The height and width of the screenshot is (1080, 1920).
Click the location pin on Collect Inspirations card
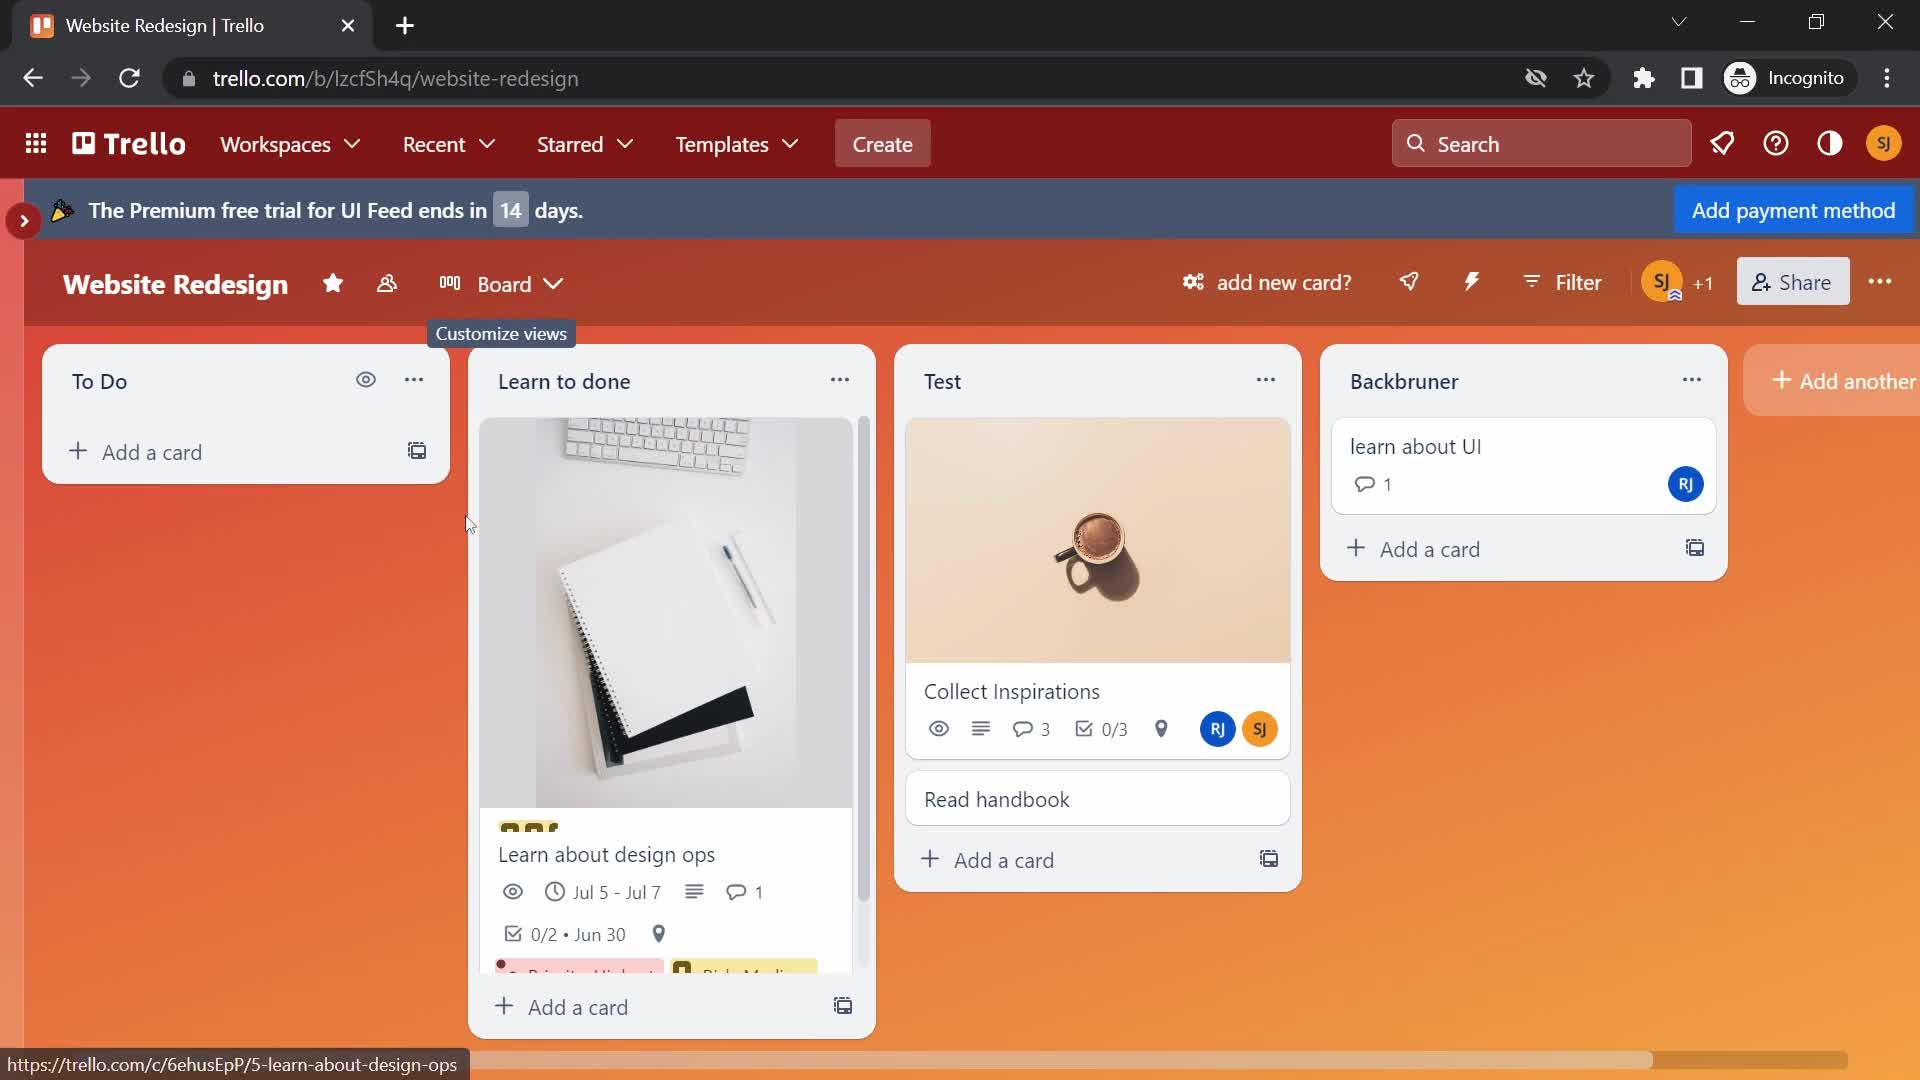tap(1162, 729)
